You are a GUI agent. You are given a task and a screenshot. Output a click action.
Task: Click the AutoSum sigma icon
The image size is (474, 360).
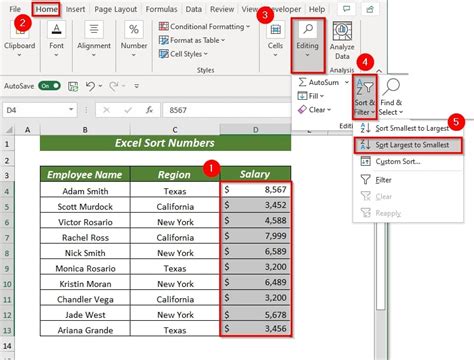pyautogui.click(x=302, y=82)
